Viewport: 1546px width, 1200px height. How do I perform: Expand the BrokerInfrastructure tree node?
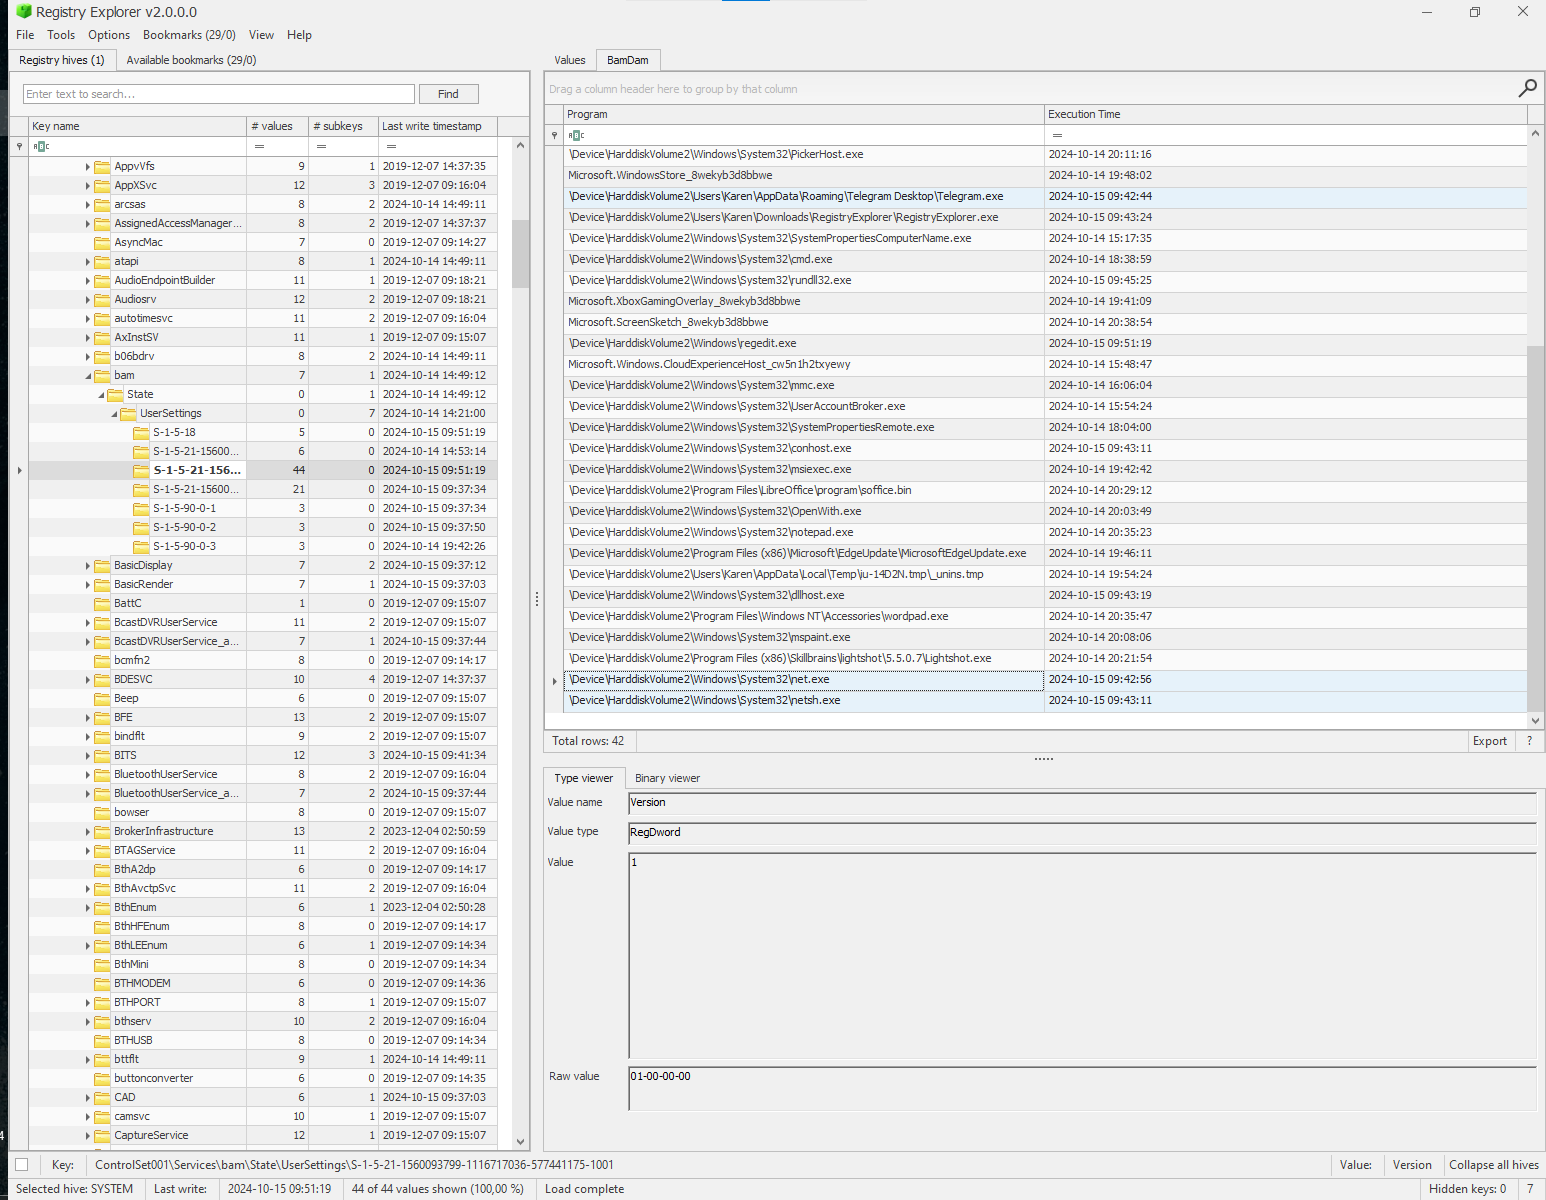point(88,832)
